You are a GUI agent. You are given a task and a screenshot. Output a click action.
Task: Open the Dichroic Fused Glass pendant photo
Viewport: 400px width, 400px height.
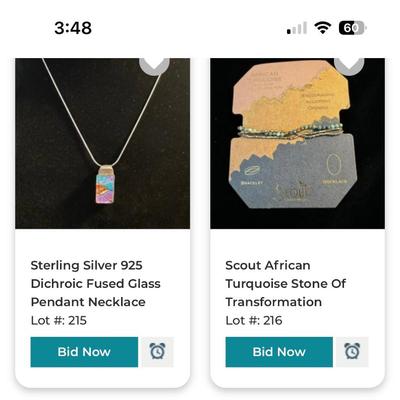coord(103,143)
